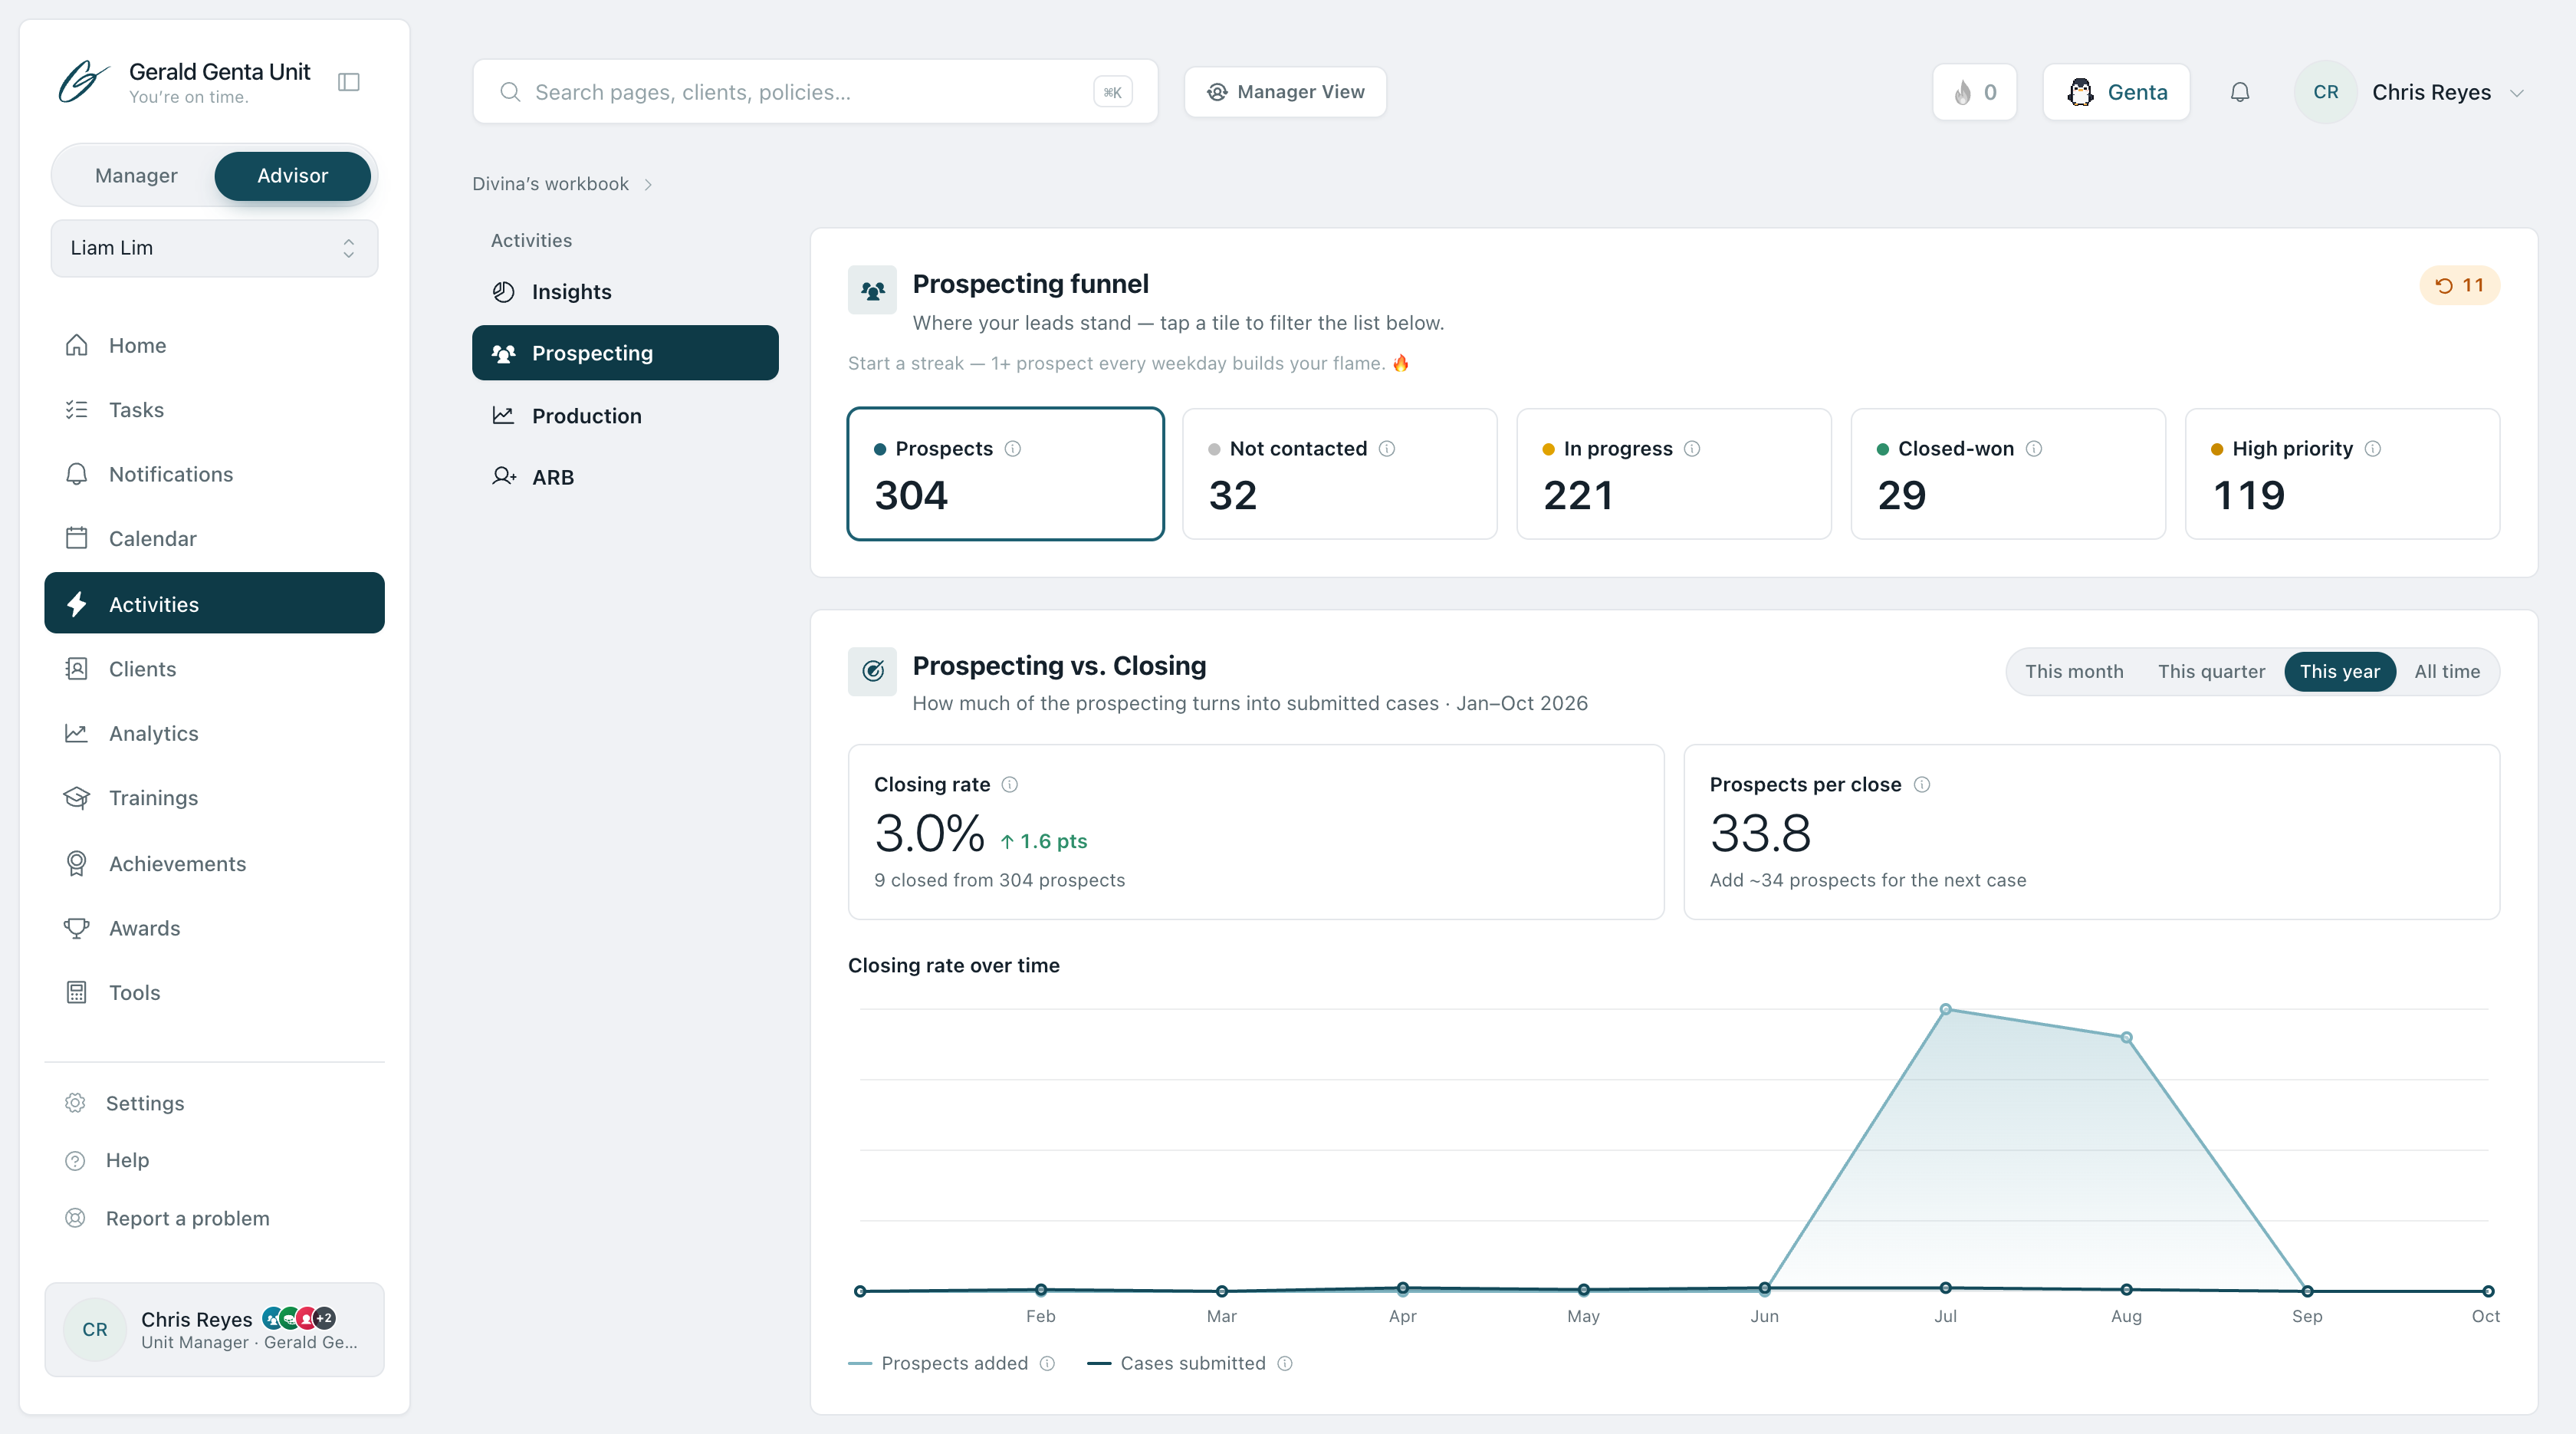Click the Cases submitted legend info icon
The image size is (2576, 1434).
[x=1285, y=1363]
